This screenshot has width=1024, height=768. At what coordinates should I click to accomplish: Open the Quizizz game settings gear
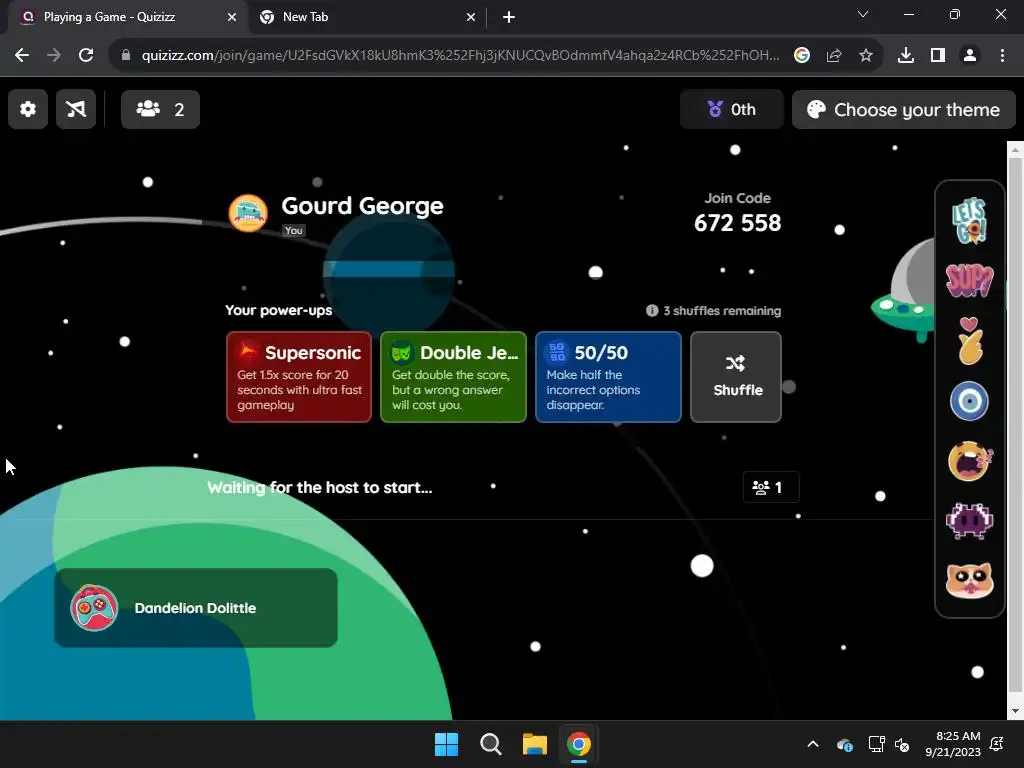point(27,109)
